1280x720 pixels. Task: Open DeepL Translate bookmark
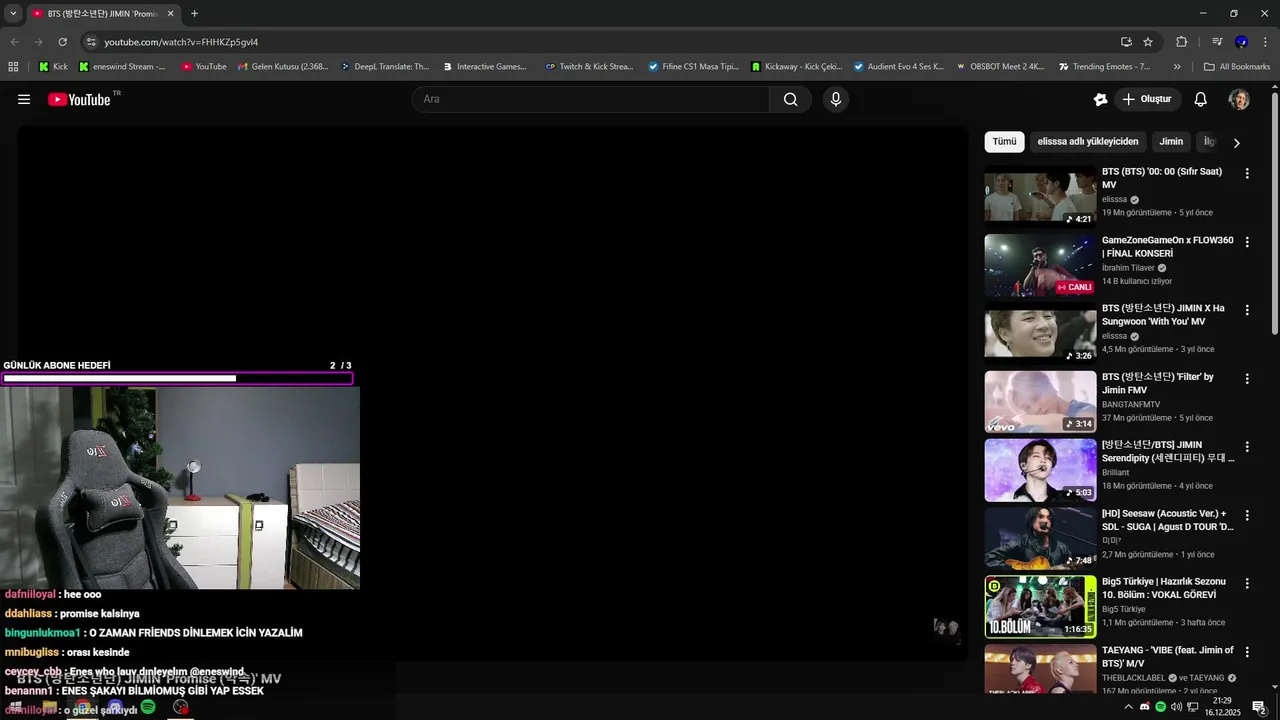(384, 67)
